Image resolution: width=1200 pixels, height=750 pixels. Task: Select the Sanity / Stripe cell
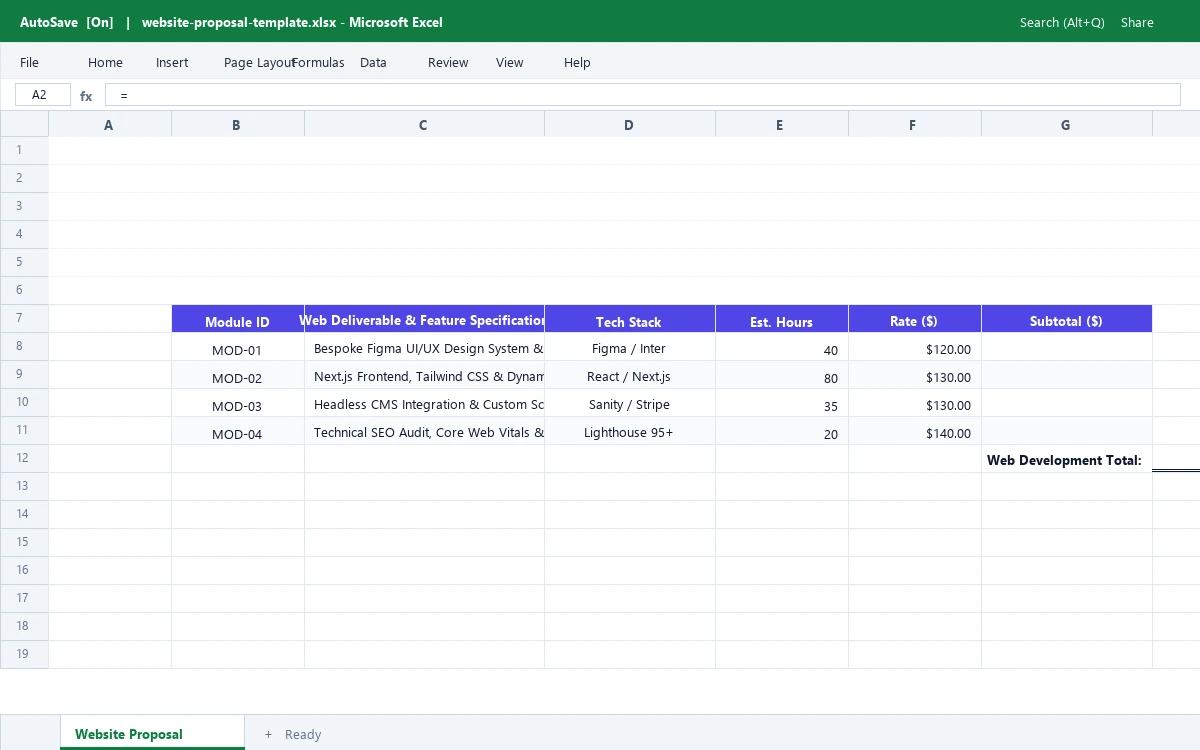[630, 403]
